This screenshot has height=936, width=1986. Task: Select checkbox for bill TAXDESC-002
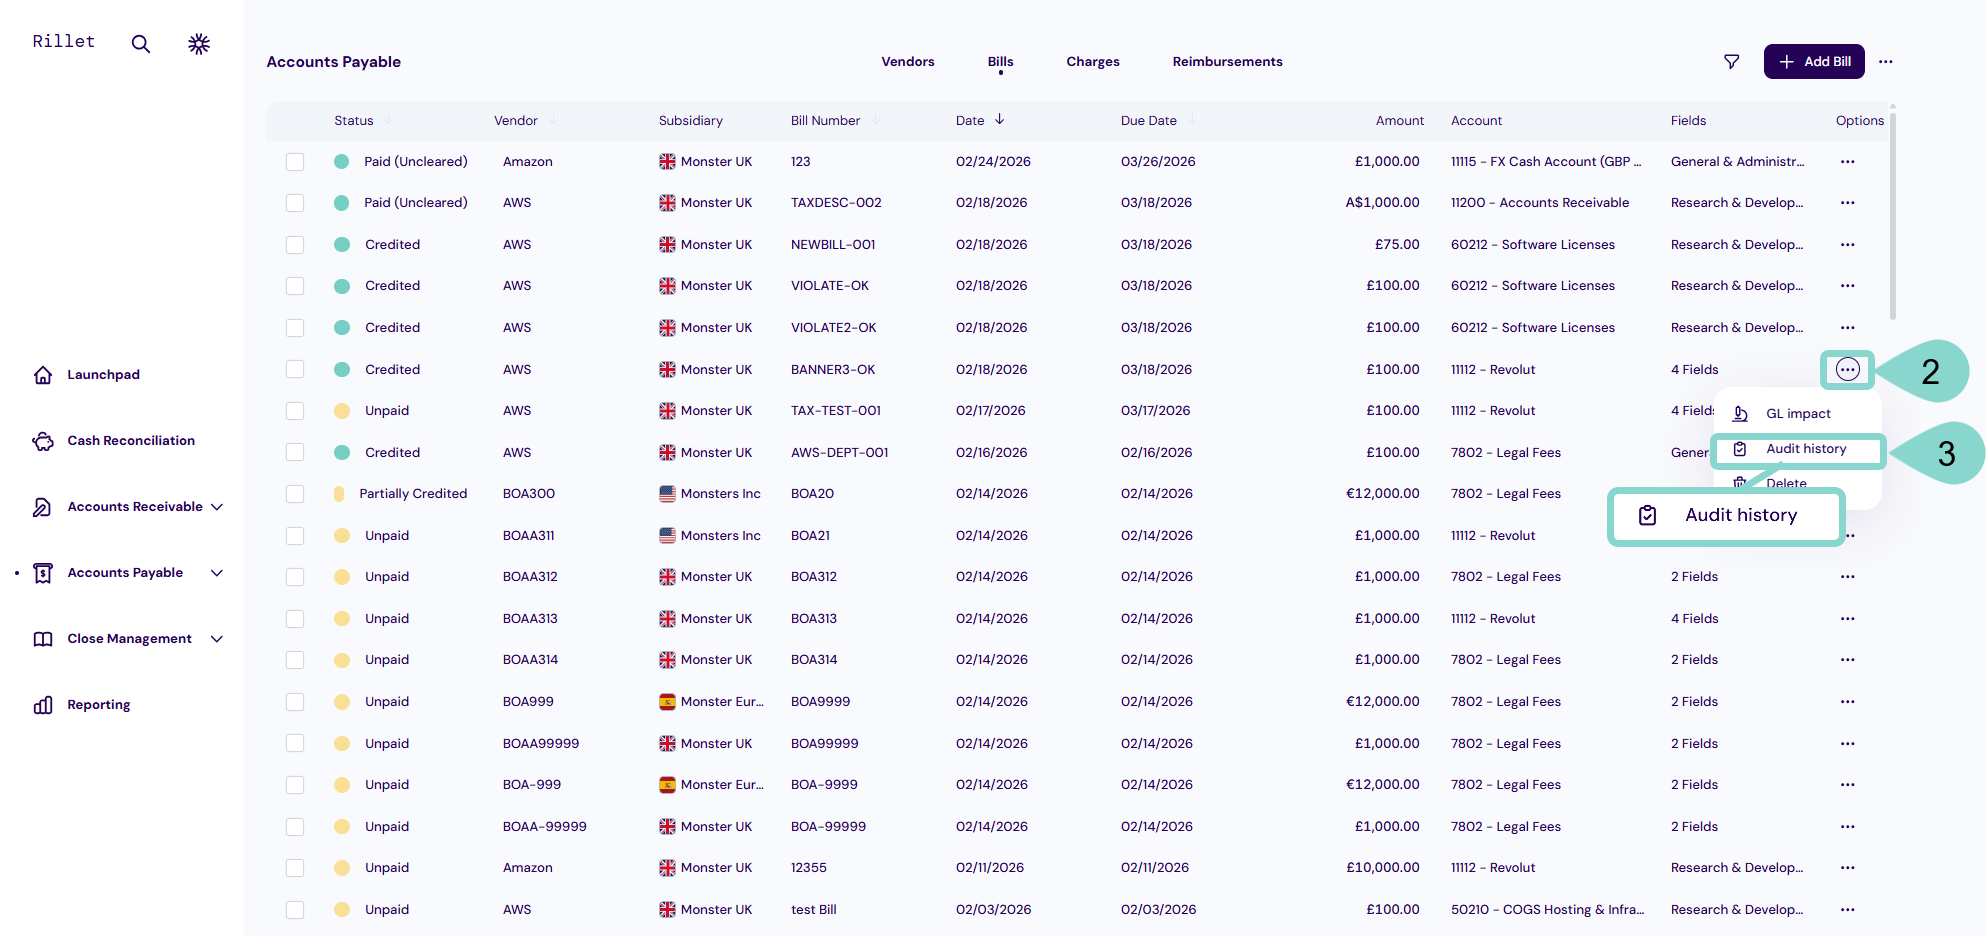click(295, 203)
